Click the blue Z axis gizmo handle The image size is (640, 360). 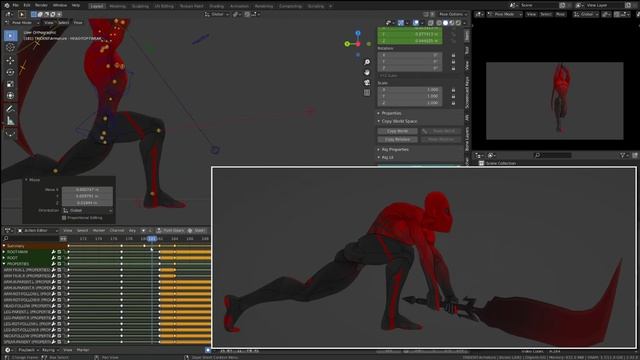358,33
